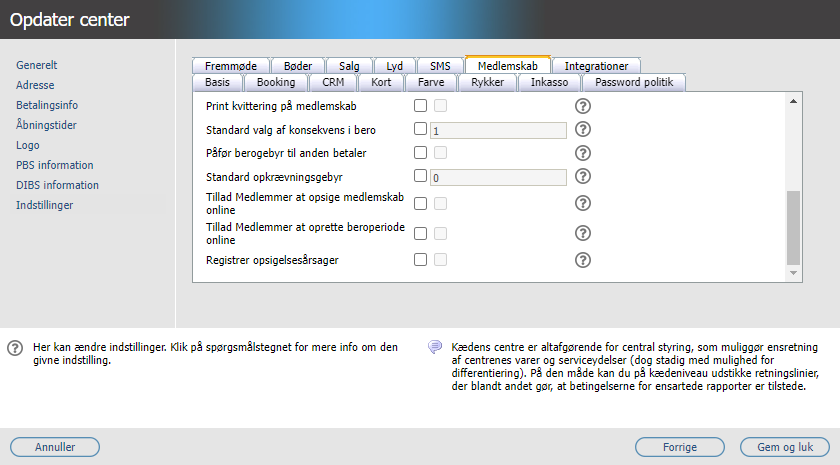Click the question mark icon beside 'Her kan ændre indstillinger'
Image resolution: width=840 pixels, height=465 pixels.
[15, 348]
